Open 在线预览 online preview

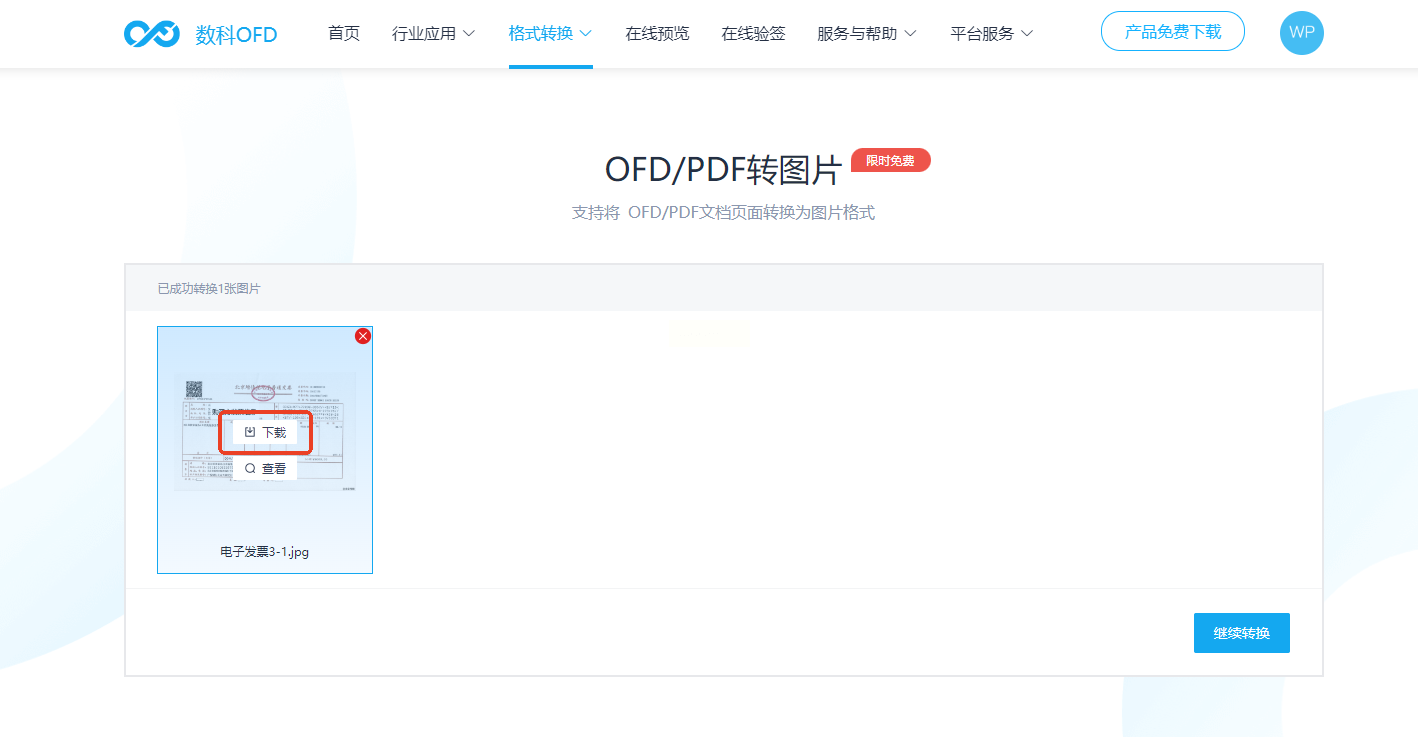[x=657, y=33]
